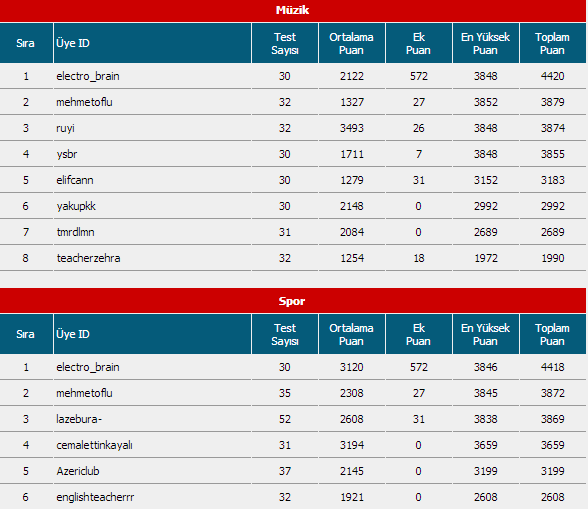Click Ortalama Puan header in Spor table
Viewport: 588px width, 509px height.
click(352, 334)
